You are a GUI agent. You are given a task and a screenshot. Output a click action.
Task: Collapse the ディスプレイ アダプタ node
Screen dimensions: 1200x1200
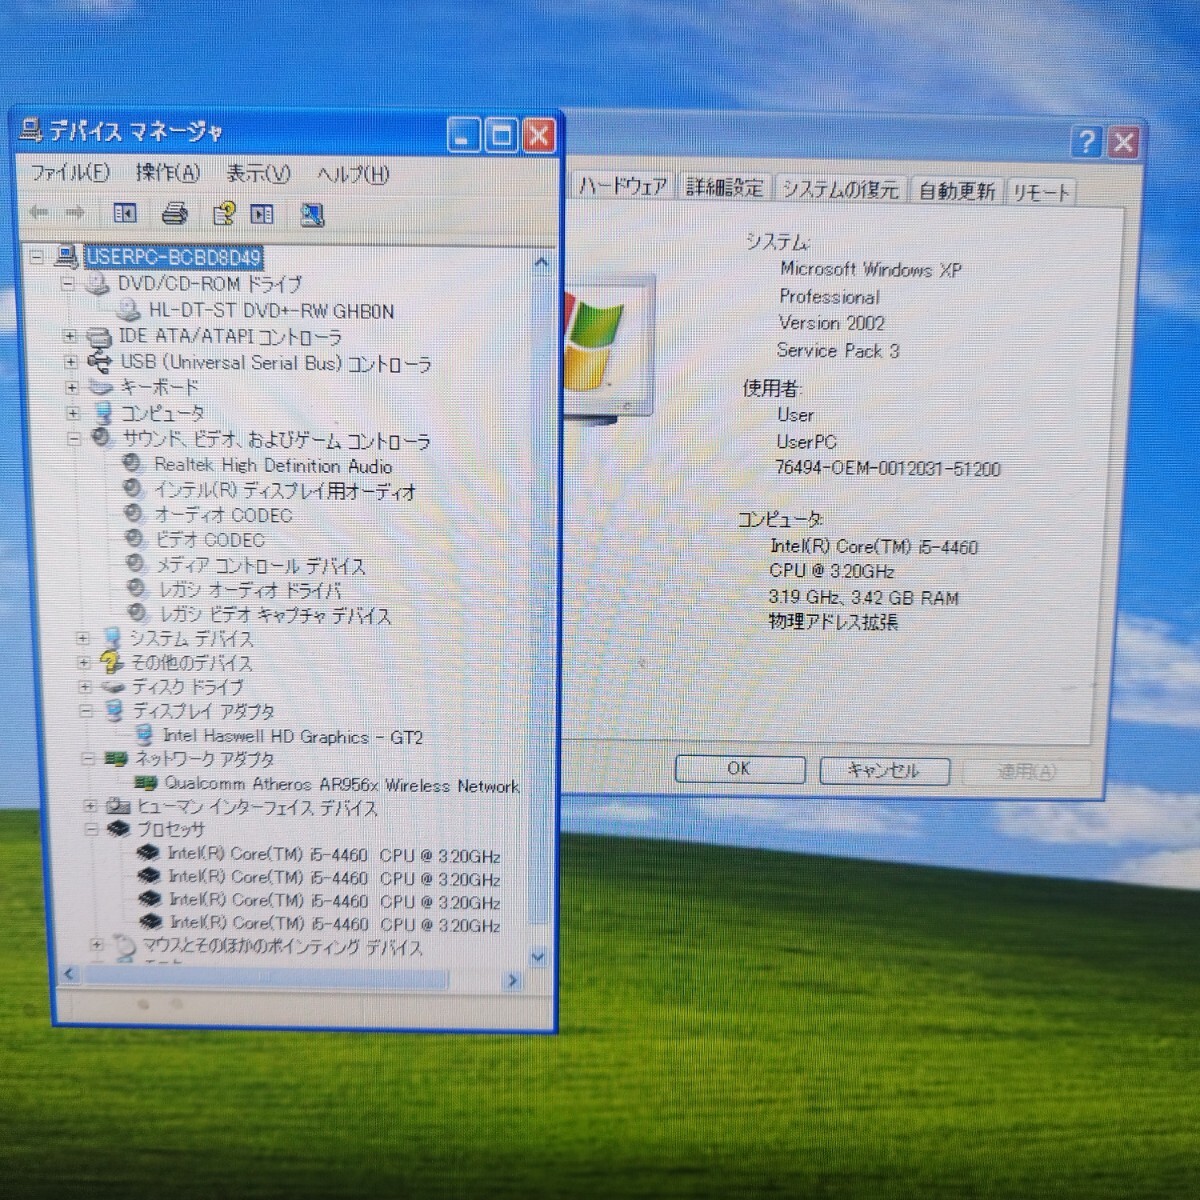click(x=86, y=711)
